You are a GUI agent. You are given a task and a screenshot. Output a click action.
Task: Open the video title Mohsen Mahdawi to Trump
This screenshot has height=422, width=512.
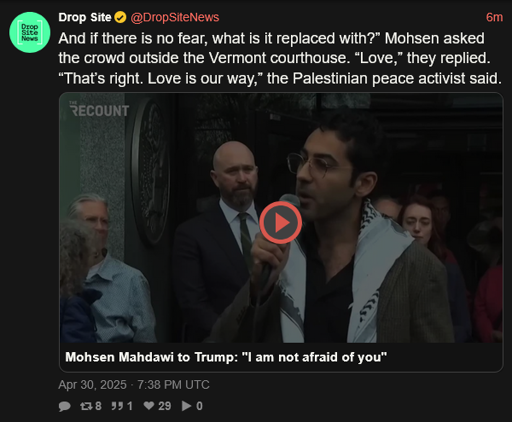point(226,357)
